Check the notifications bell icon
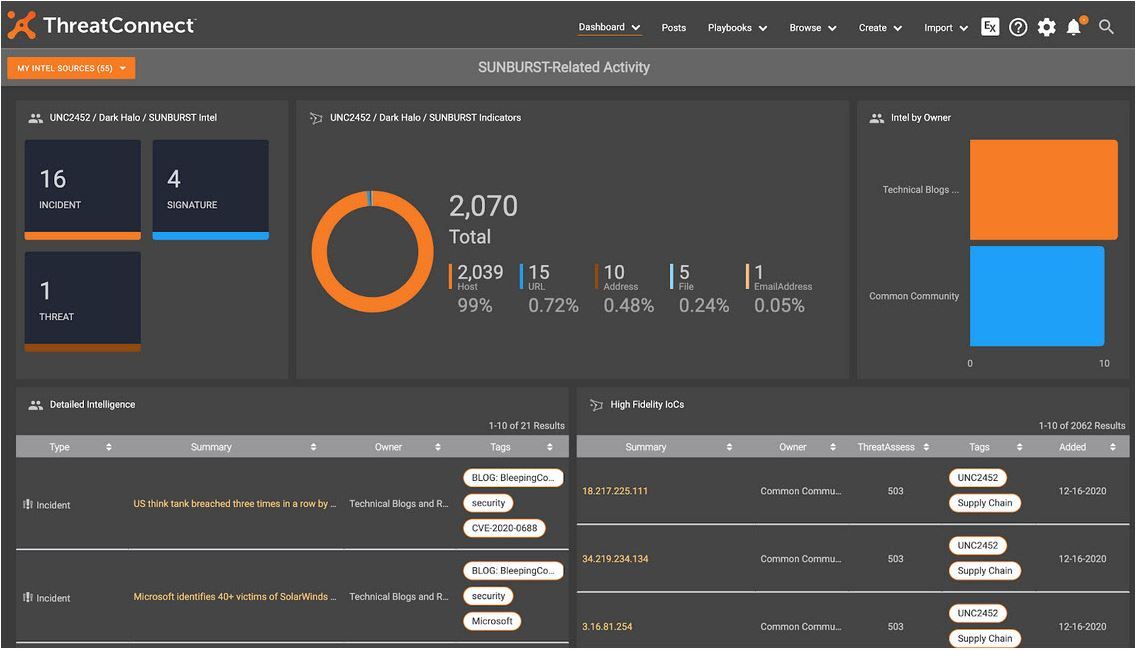Image resolution: width=1136 pixels, height=650 pixels. click(1074, 27)
